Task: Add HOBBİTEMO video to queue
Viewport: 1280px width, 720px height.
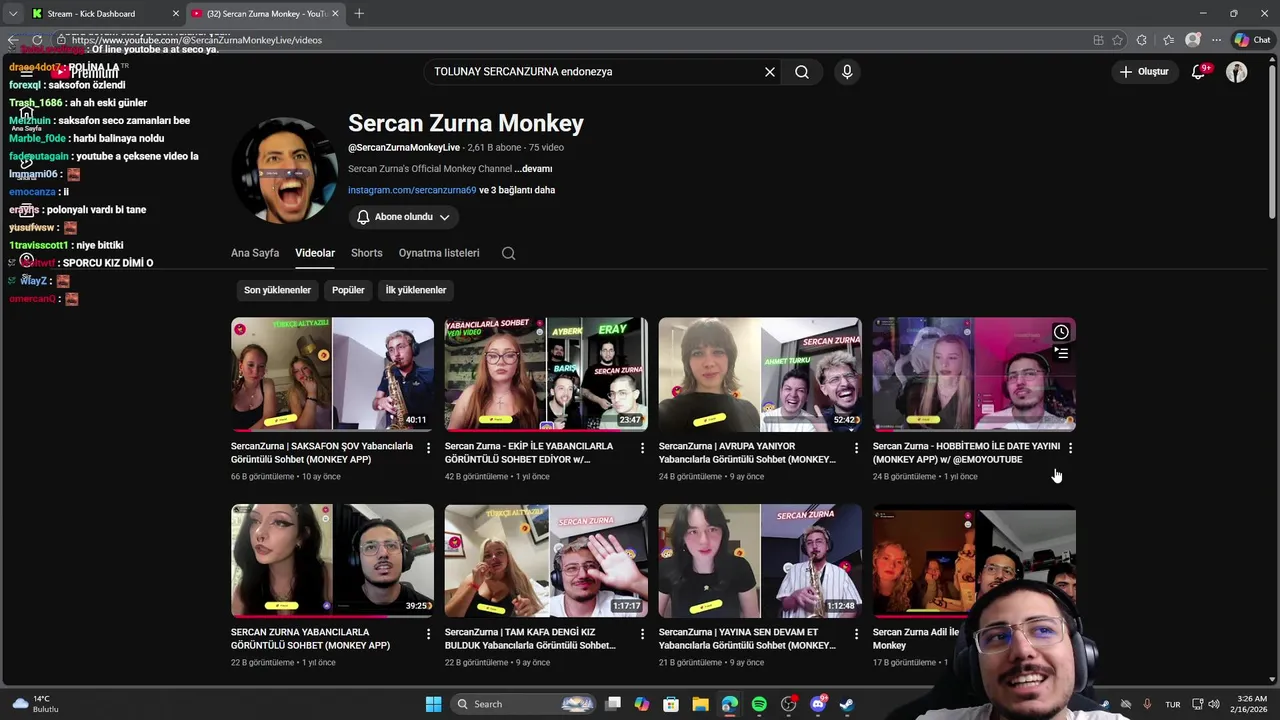Action: coord(1061,353)
